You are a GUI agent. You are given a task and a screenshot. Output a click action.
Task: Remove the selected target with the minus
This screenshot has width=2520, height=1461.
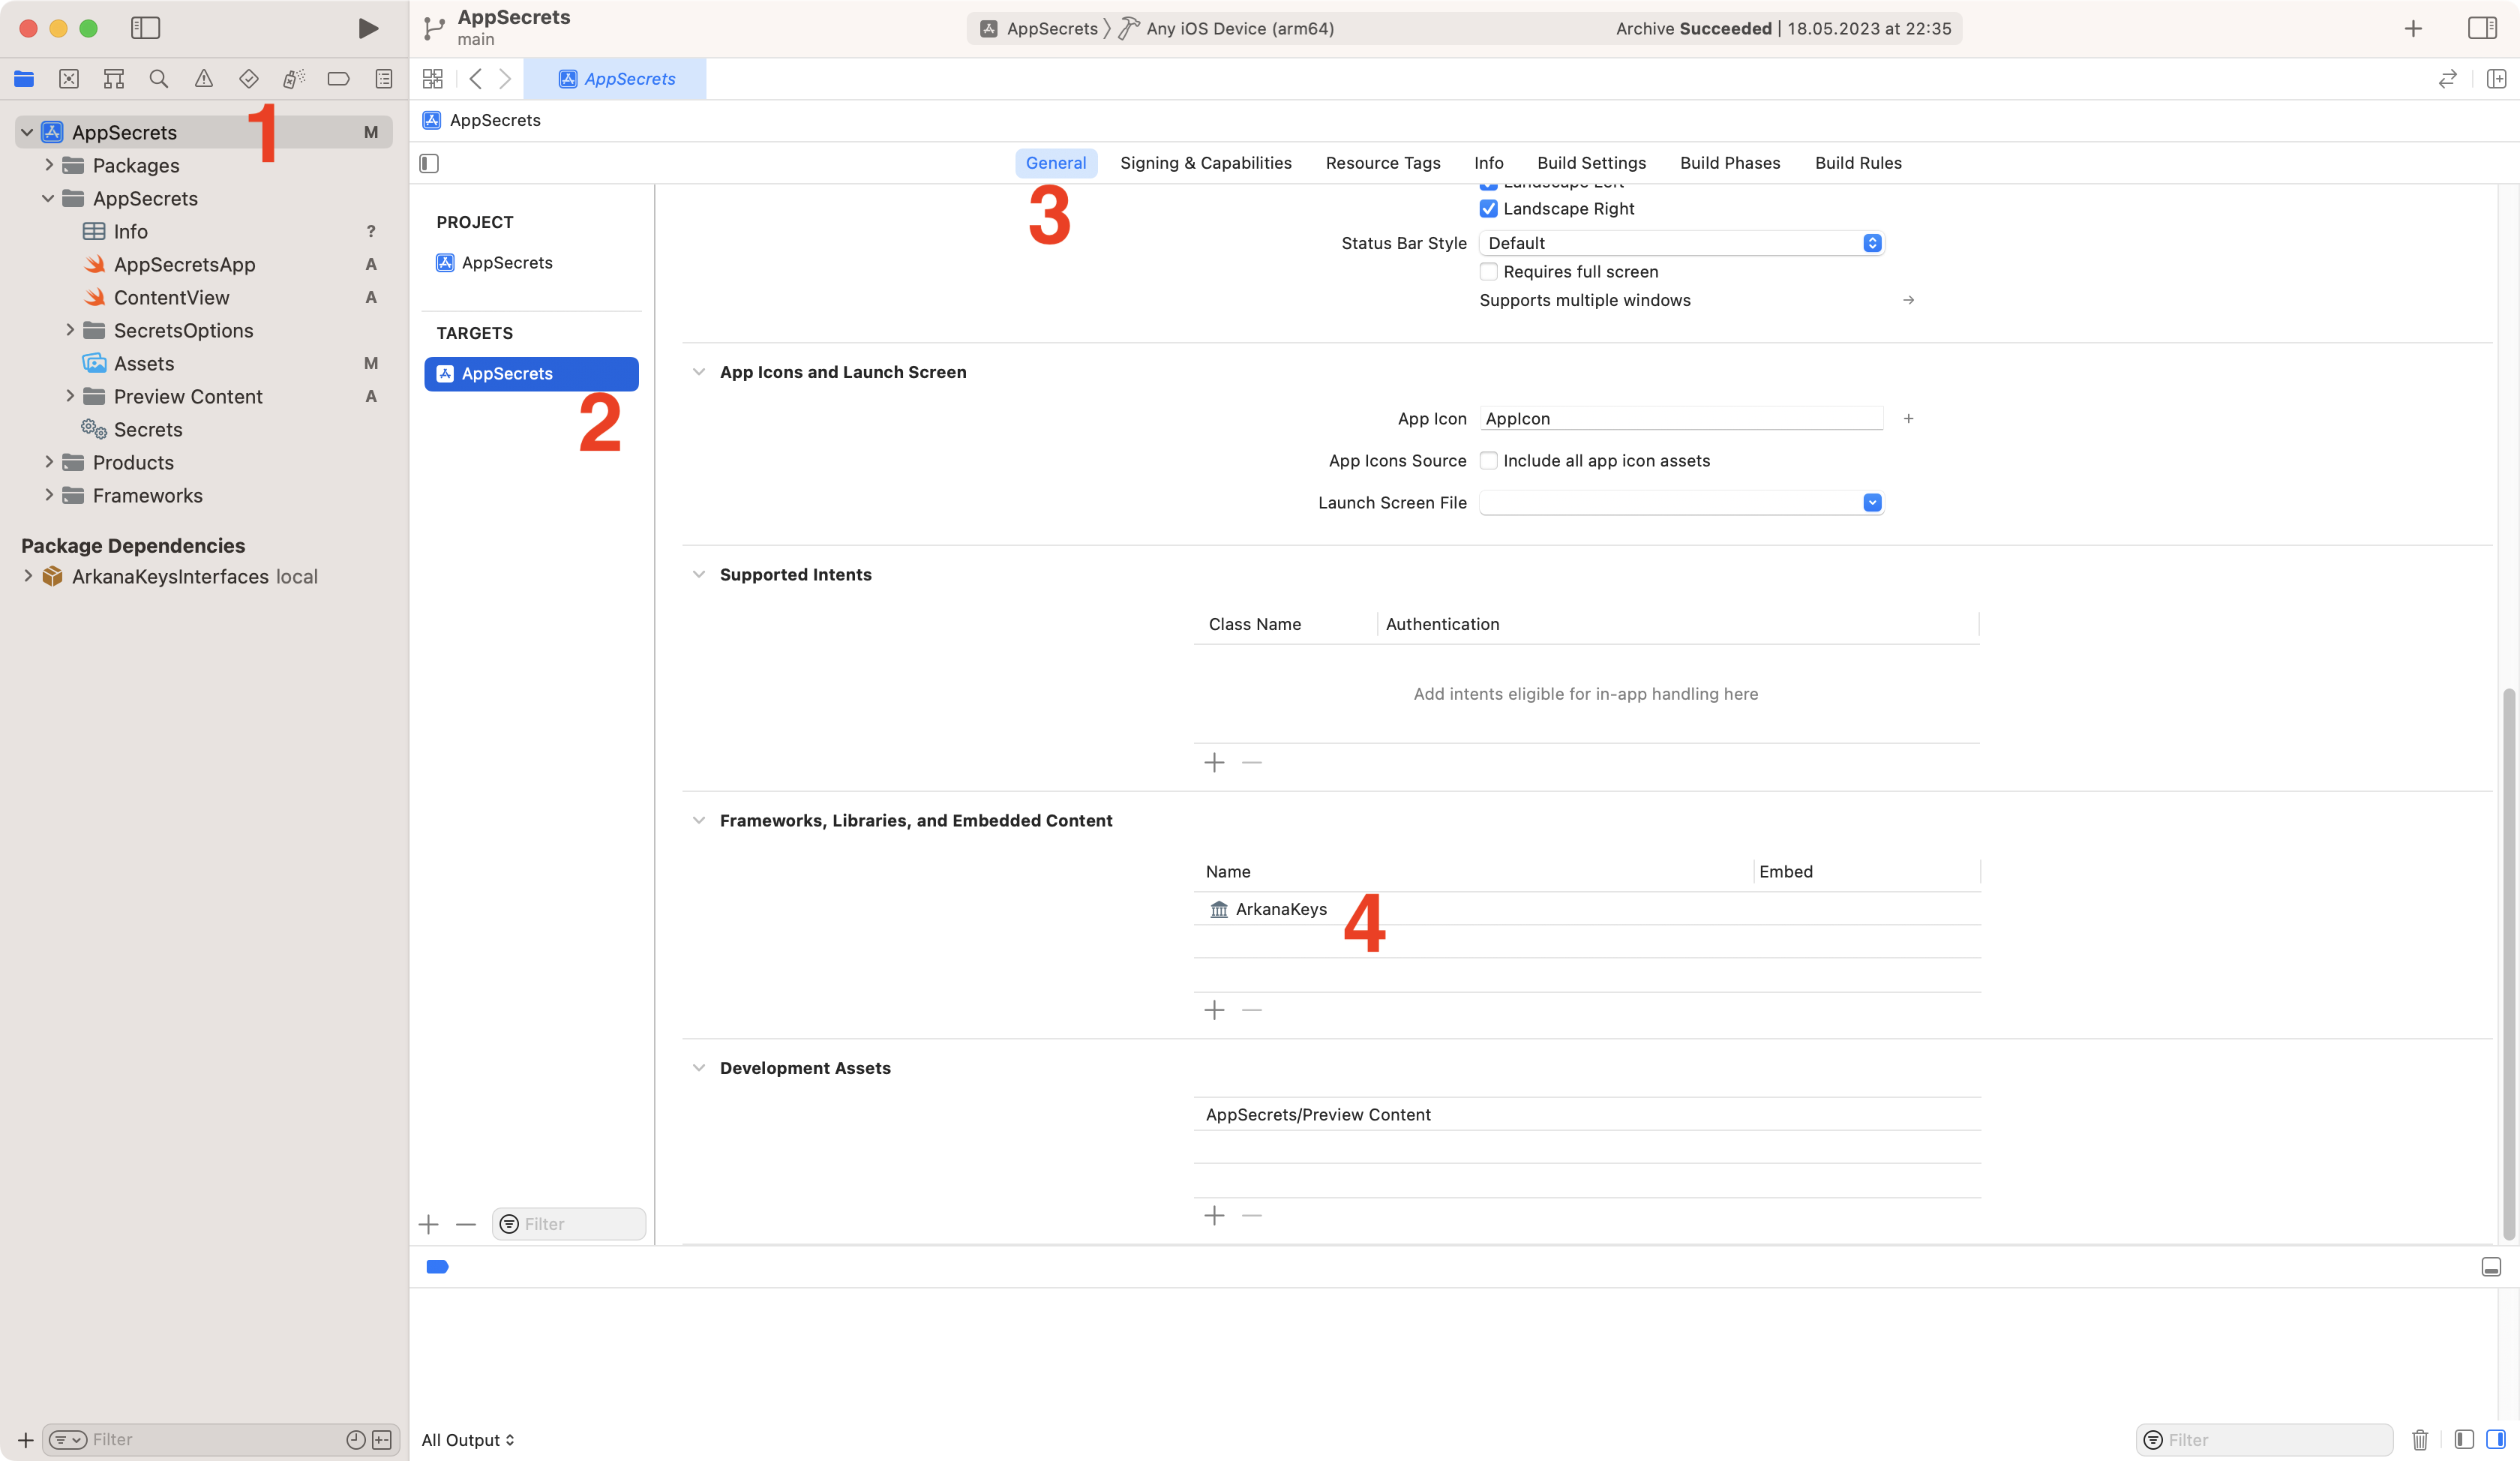click(466, 1224)
